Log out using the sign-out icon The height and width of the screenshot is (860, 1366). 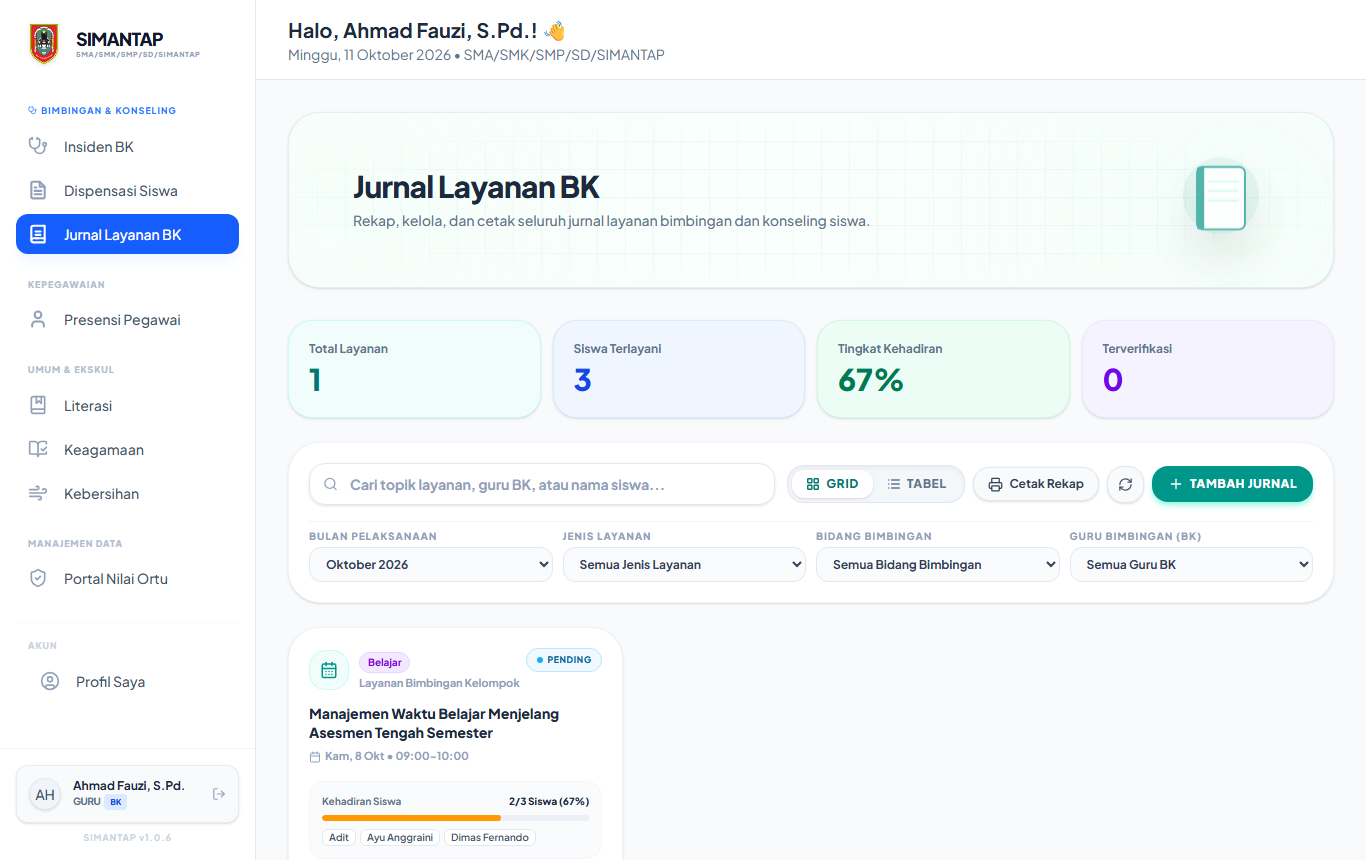coord(219,794)
